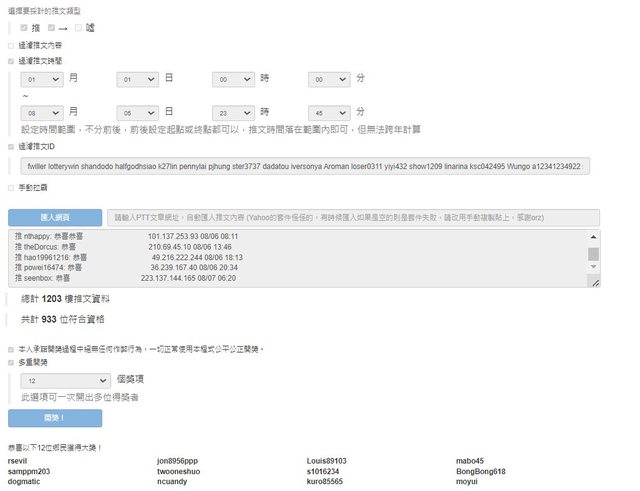
Task: Open the prize count dropdown showing 12
Action: pos(66,381)
